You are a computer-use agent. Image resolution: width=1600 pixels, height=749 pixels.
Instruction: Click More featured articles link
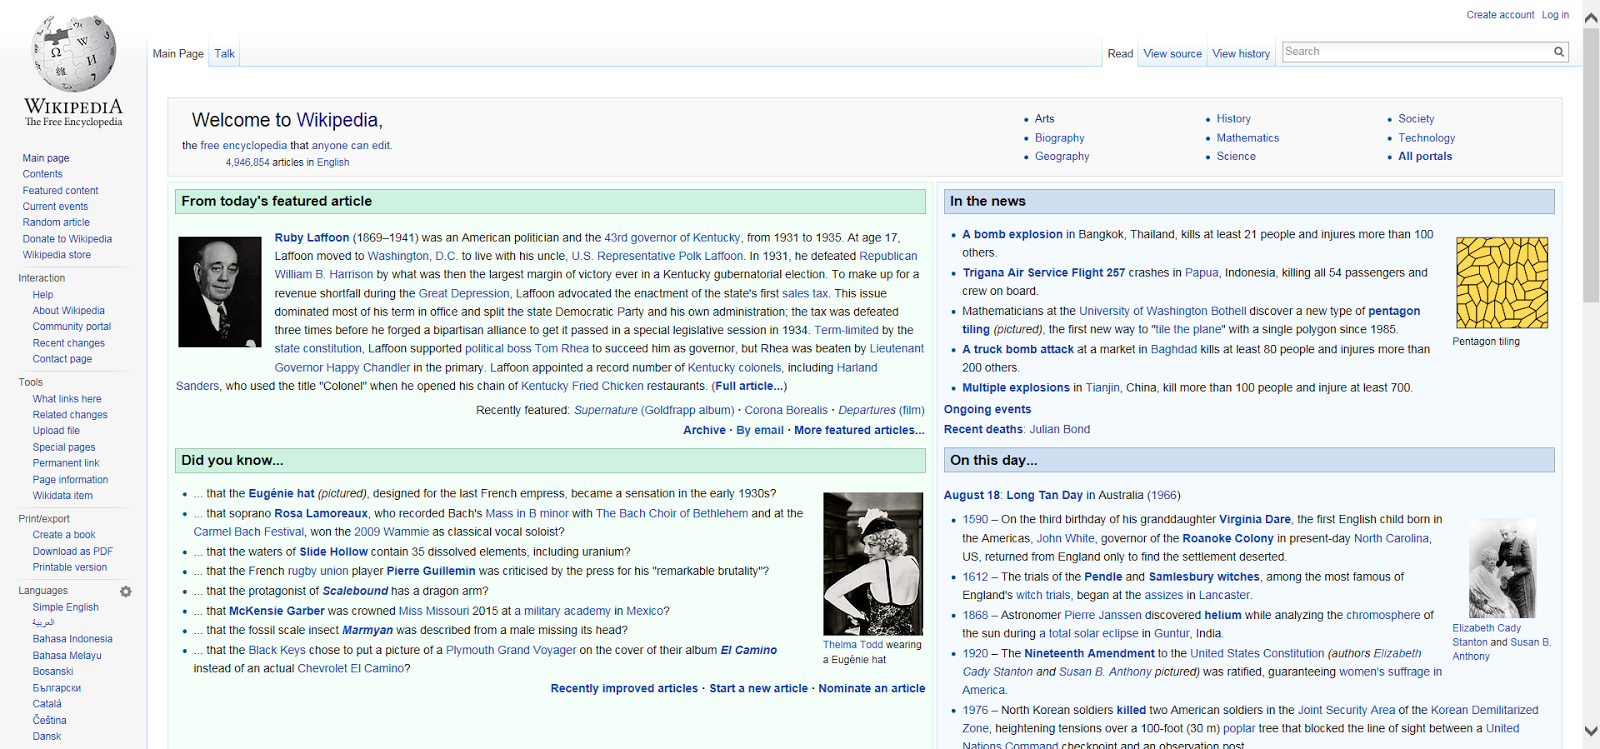[x=859, y=430]
